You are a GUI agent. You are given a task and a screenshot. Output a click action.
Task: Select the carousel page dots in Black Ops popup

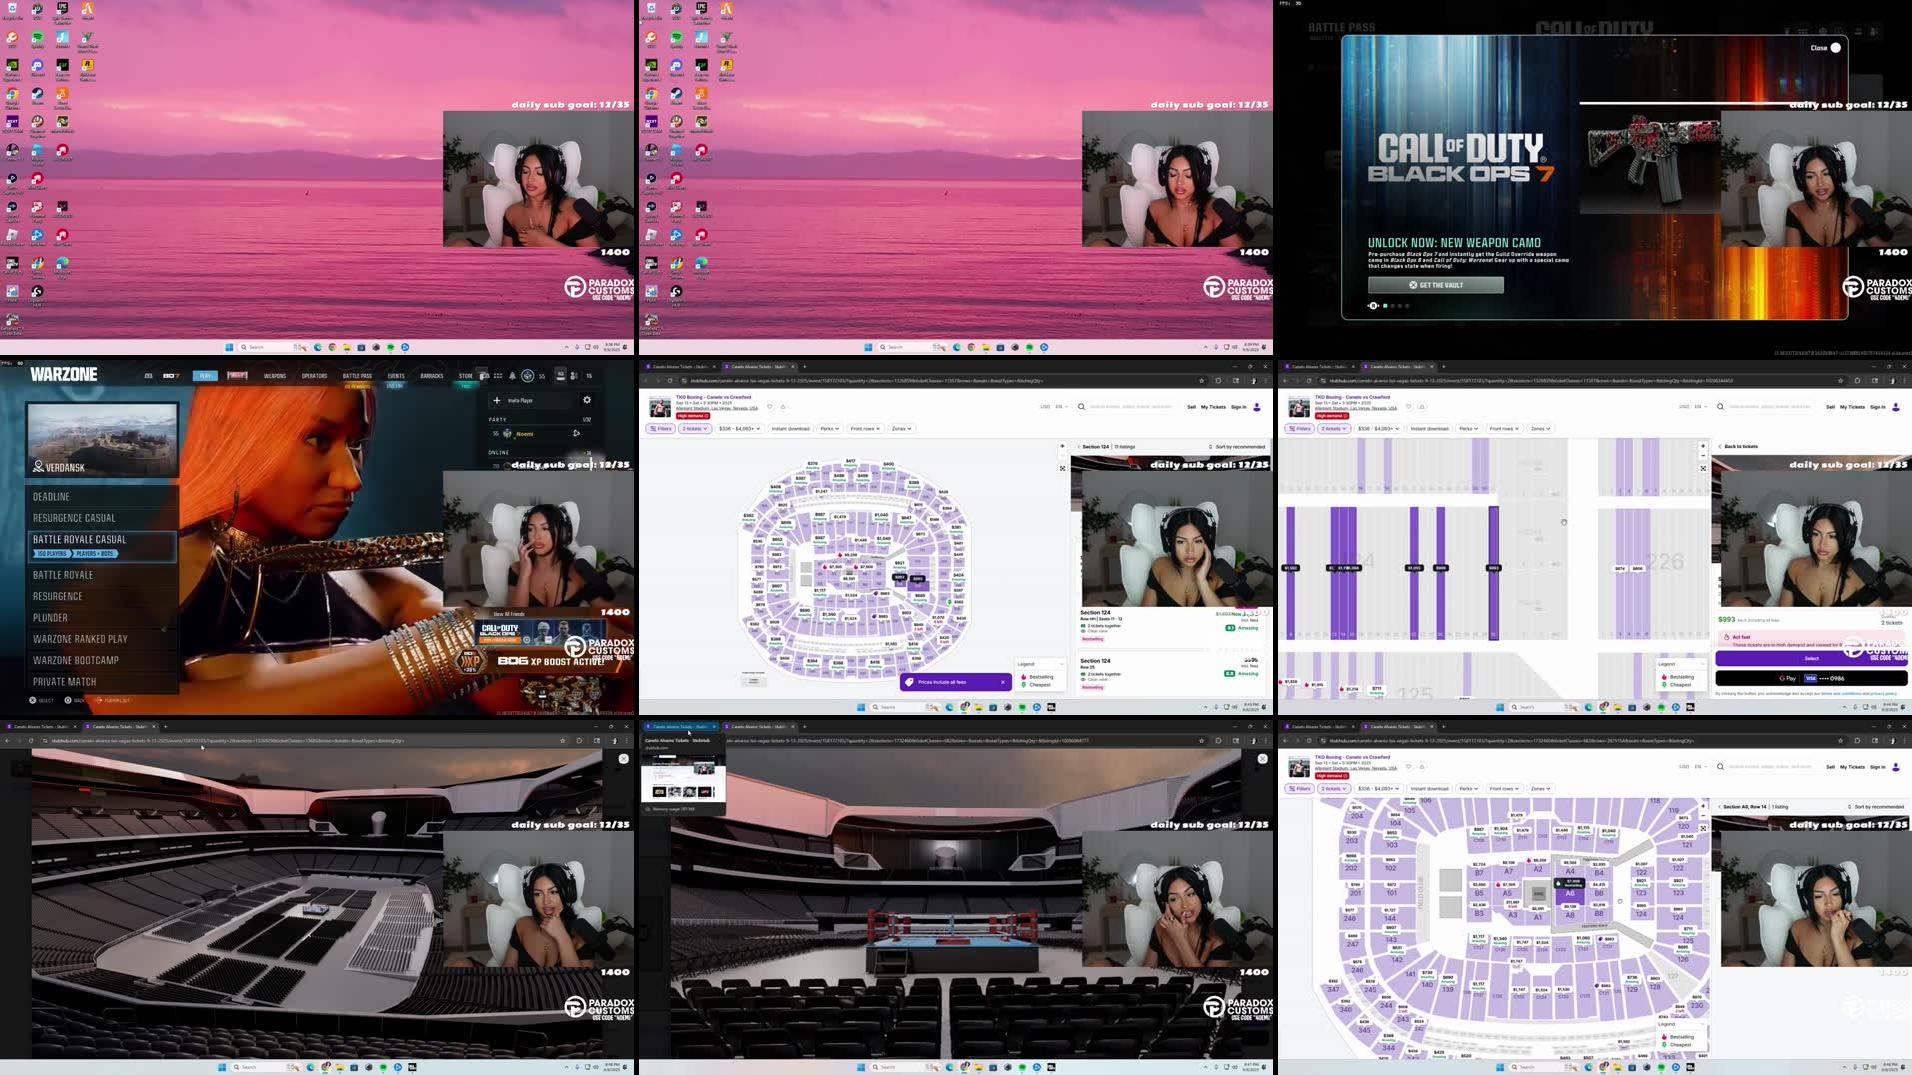pos(1396,306)
